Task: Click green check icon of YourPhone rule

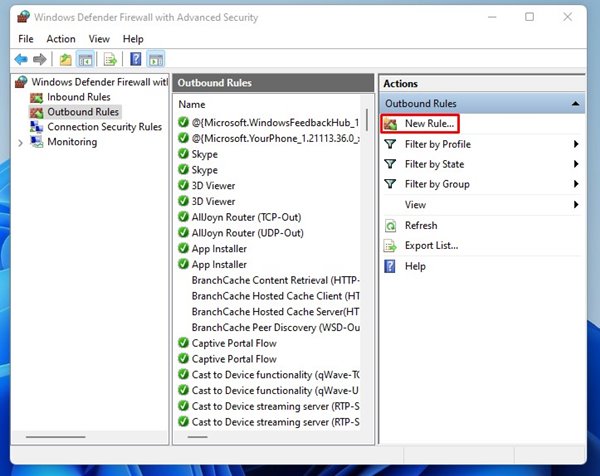Action: tap(183, 138)
